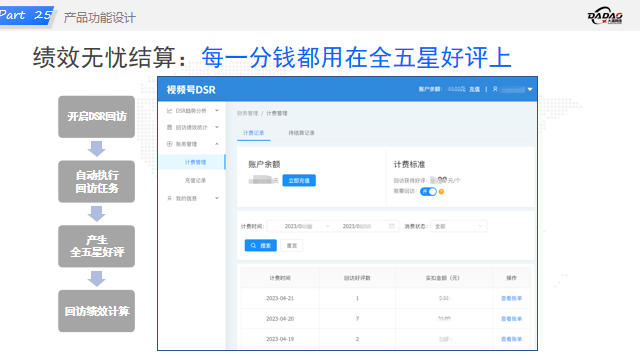Viewport: 640px width, 360px height.
Task: Click the 我的信息 sidebar menu label
Action: pos(186,198)
